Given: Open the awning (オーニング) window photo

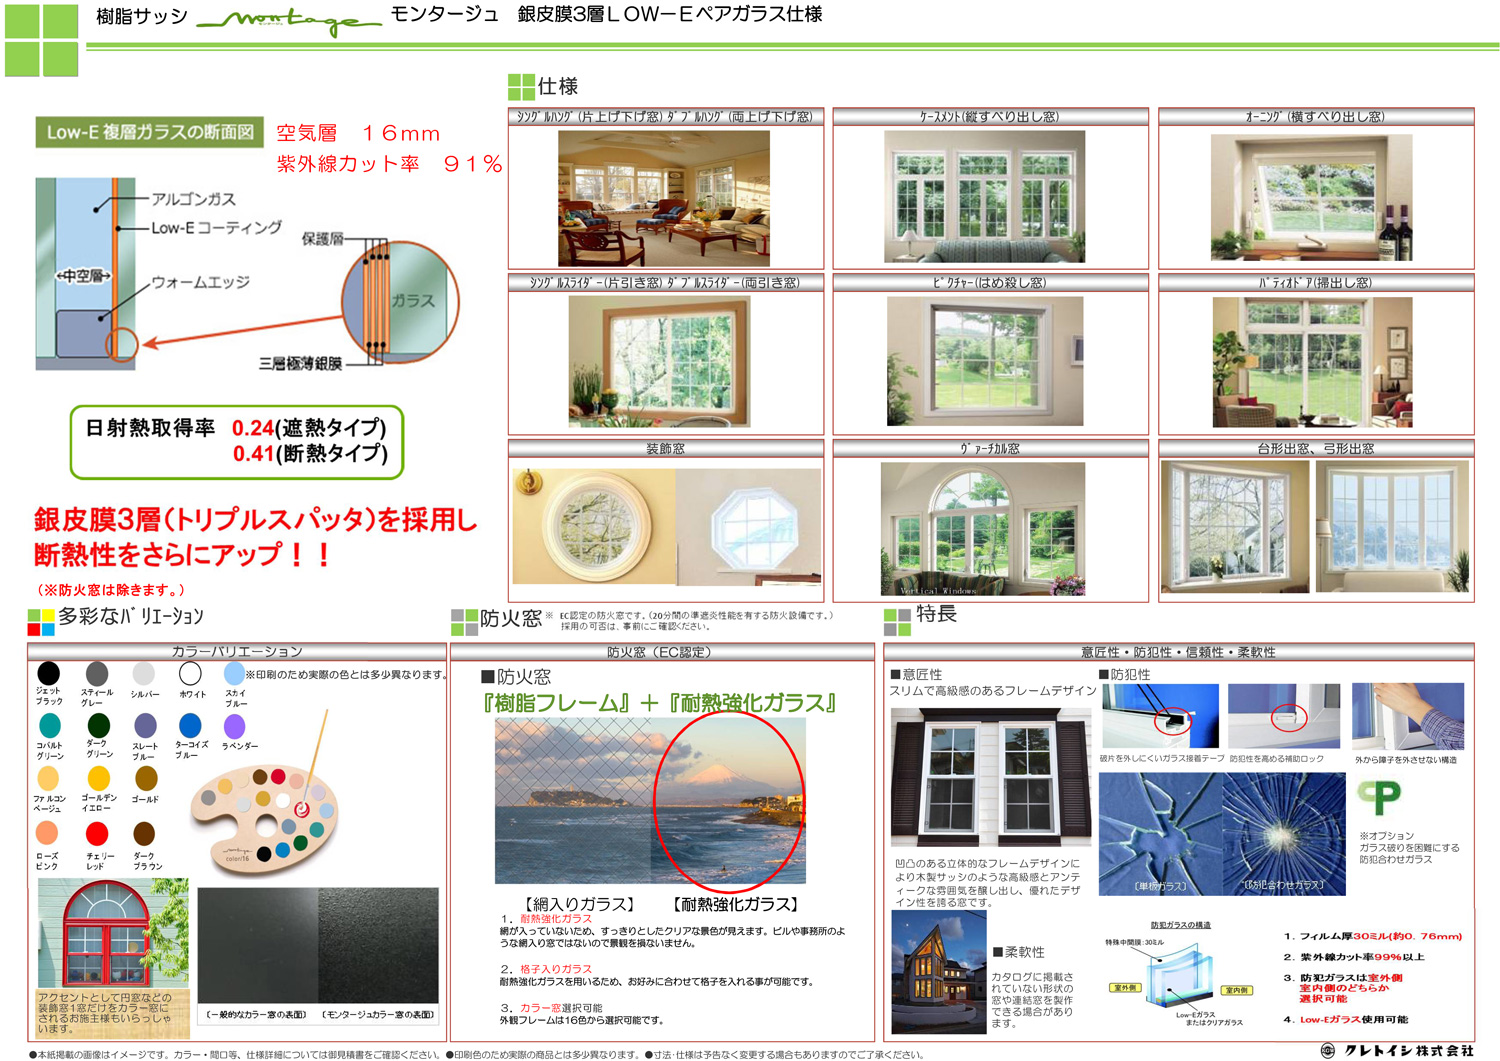Looking at the screenshot, I should pos(1311,198).
